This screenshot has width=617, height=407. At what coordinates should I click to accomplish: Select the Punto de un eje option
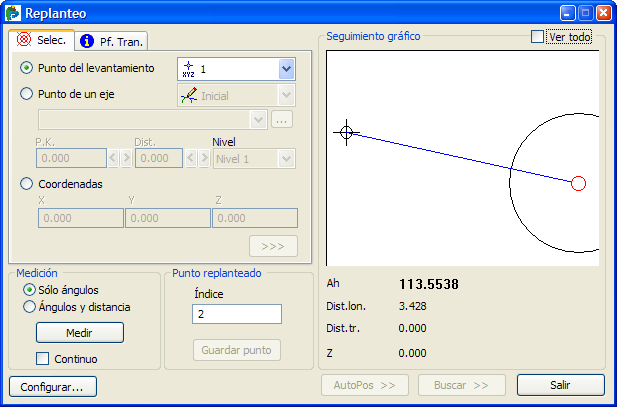(x=27, y=94)
